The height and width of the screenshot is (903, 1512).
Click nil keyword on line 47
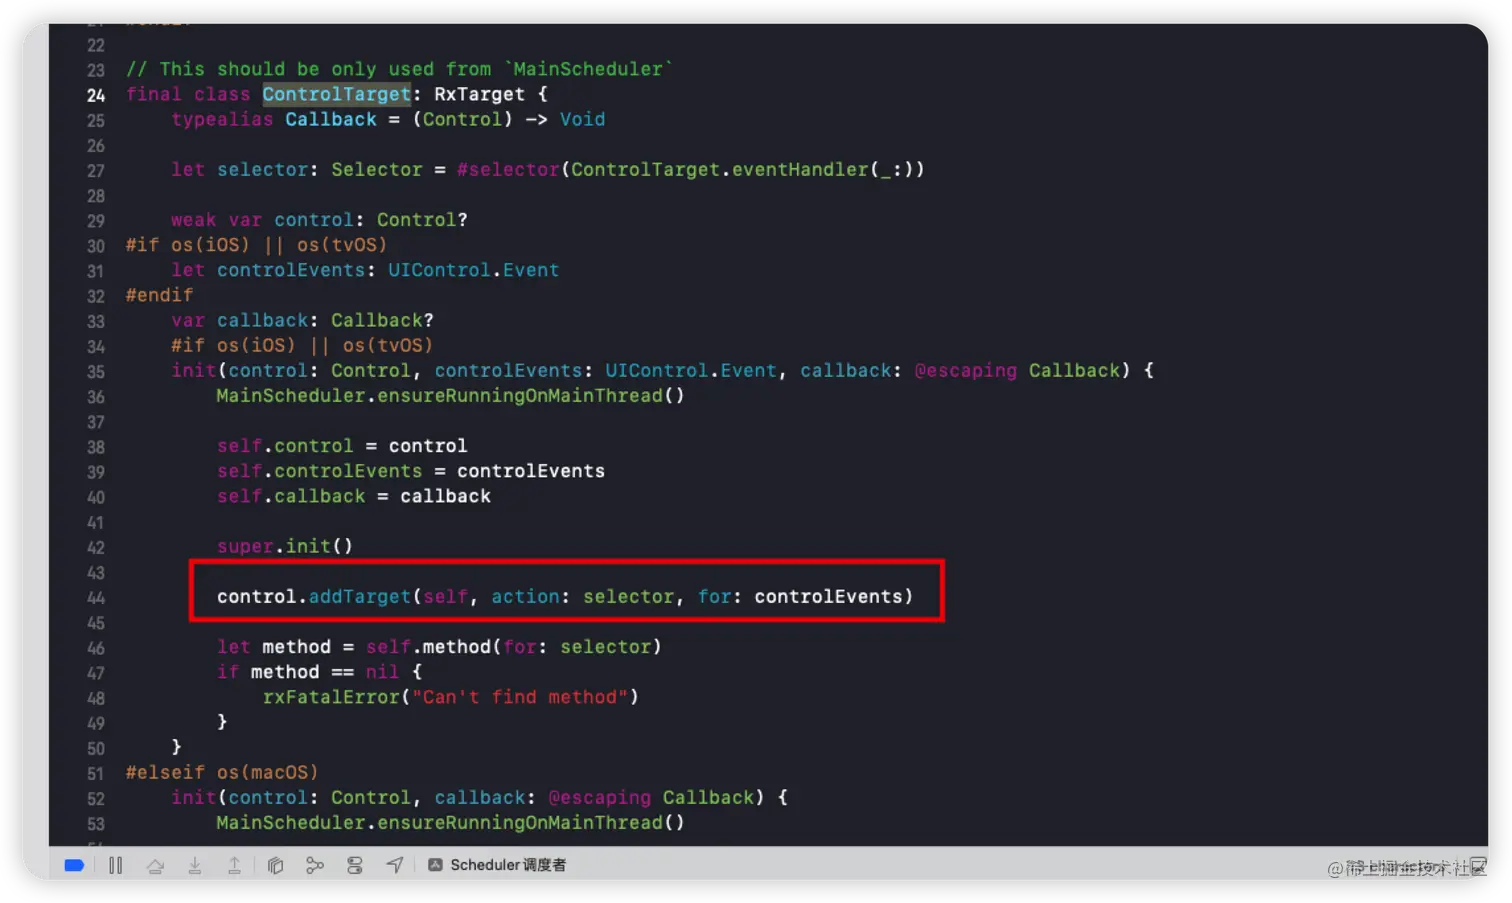click(x=382, y=672)
